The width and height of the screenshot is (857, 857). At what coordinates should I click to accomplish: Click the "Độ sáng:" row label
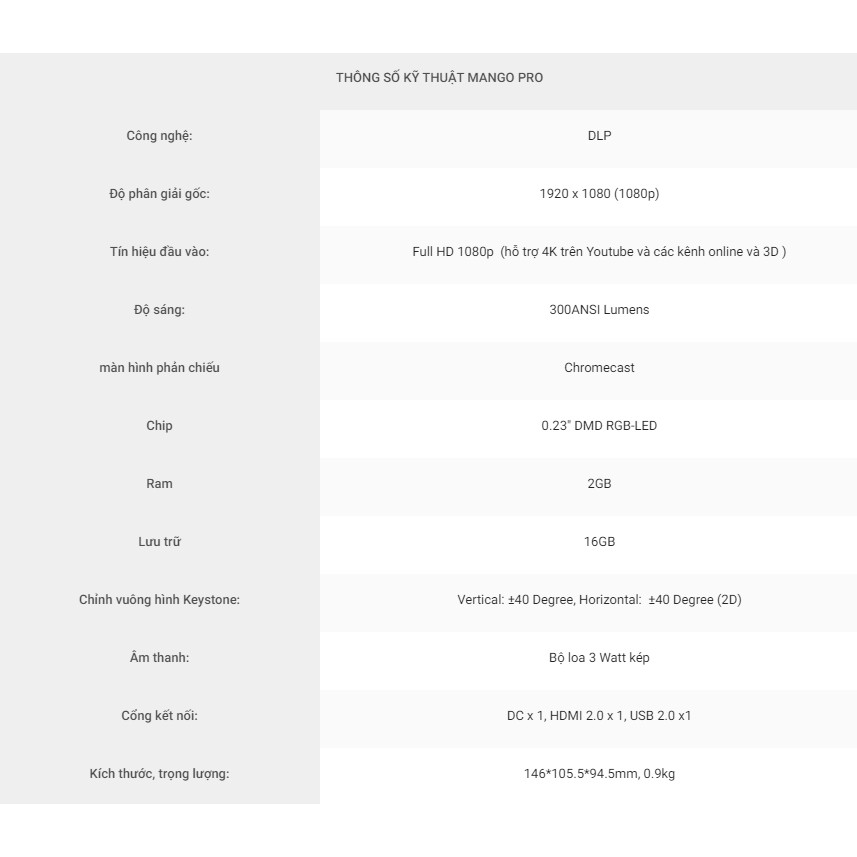click(x=159, y=310)
